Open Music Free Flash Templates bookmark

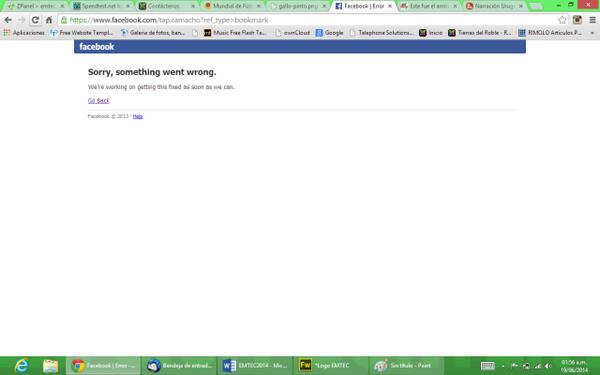pos(235,33)
